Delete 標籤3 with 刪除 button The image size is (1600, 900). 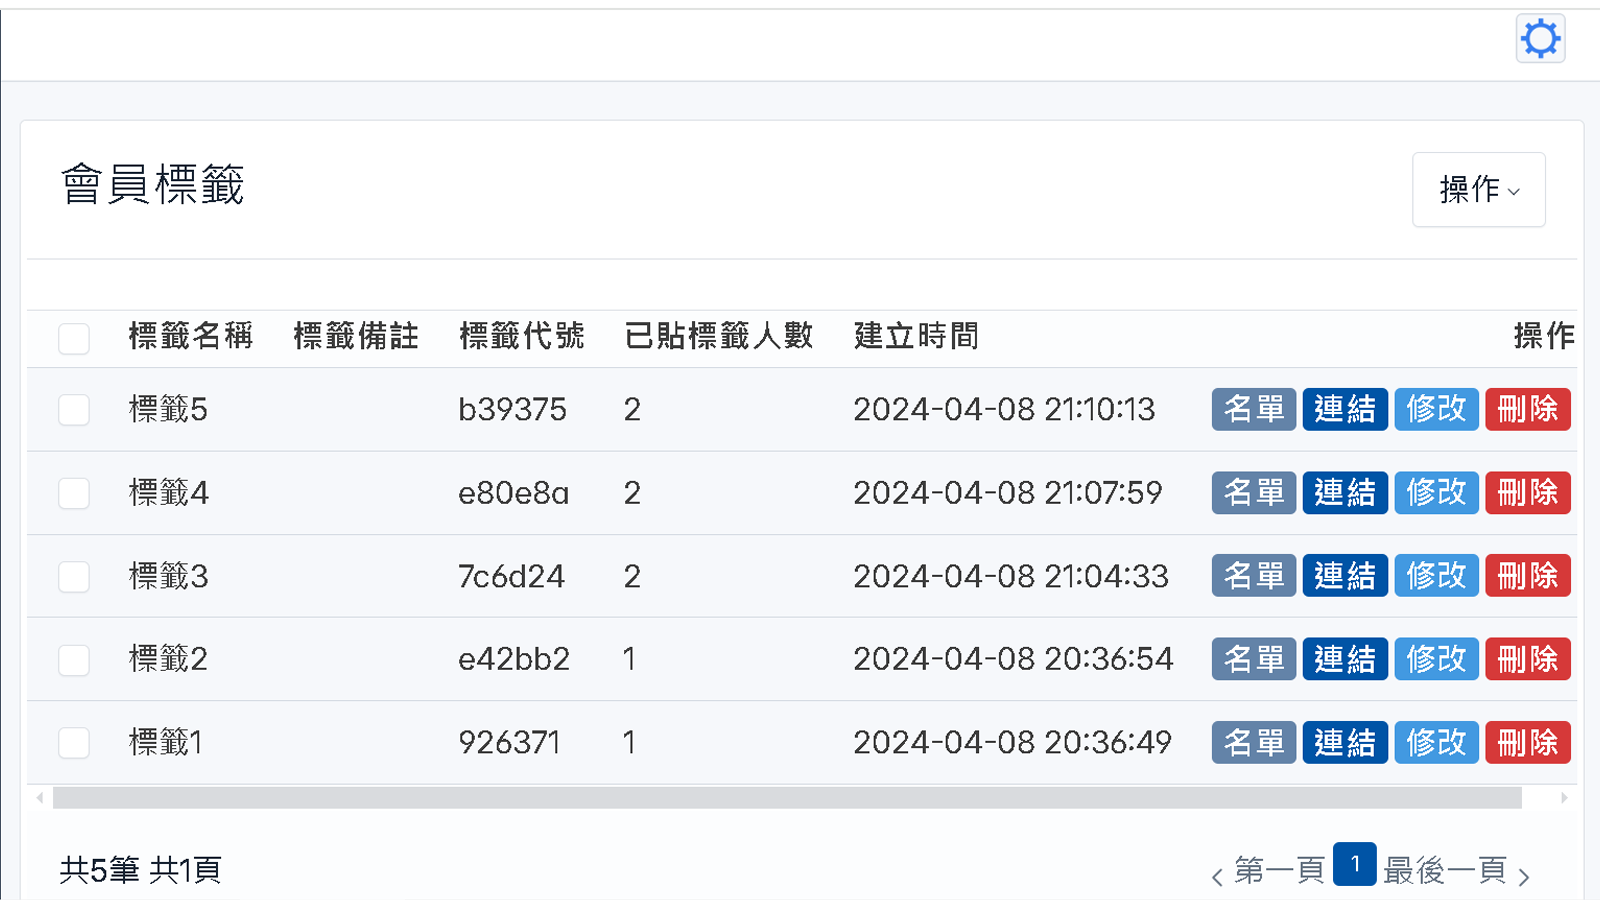pyautogui.click(x=1528, y=576)
